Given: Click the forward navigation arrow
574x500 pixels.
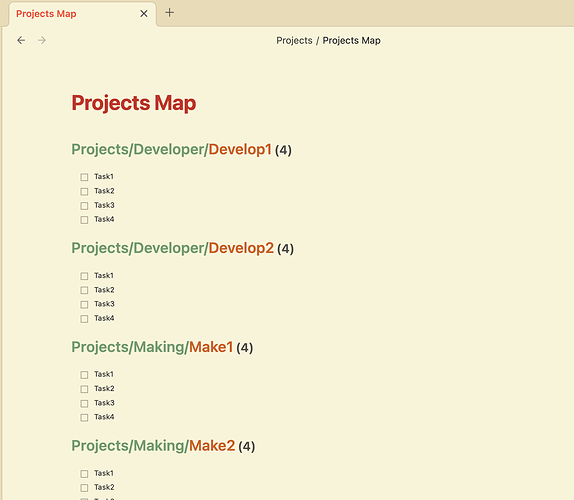Looking at the screenshot, I should pos(42,40).
